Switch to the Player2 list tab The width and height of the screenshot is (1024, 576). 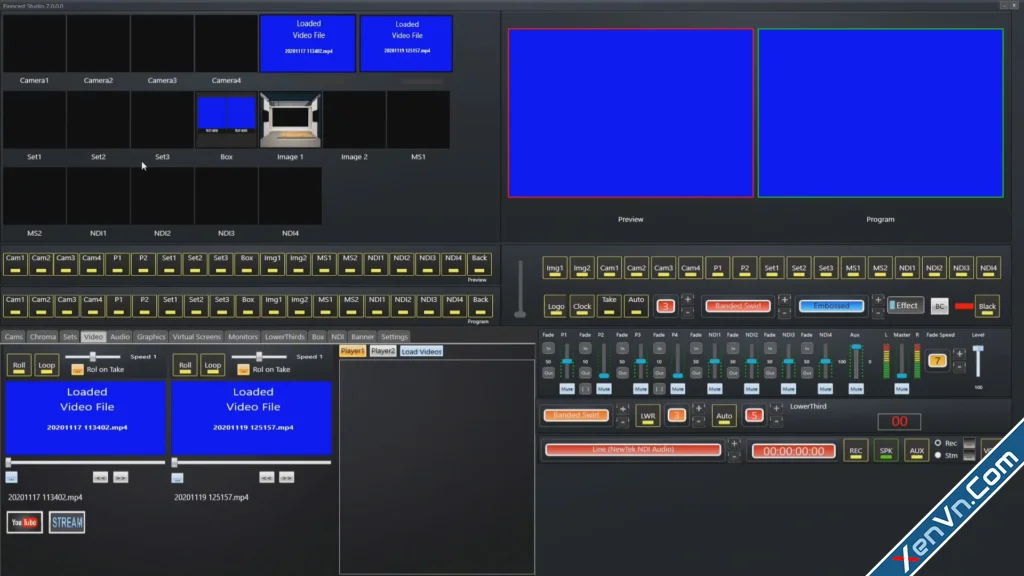pos(383,351)
